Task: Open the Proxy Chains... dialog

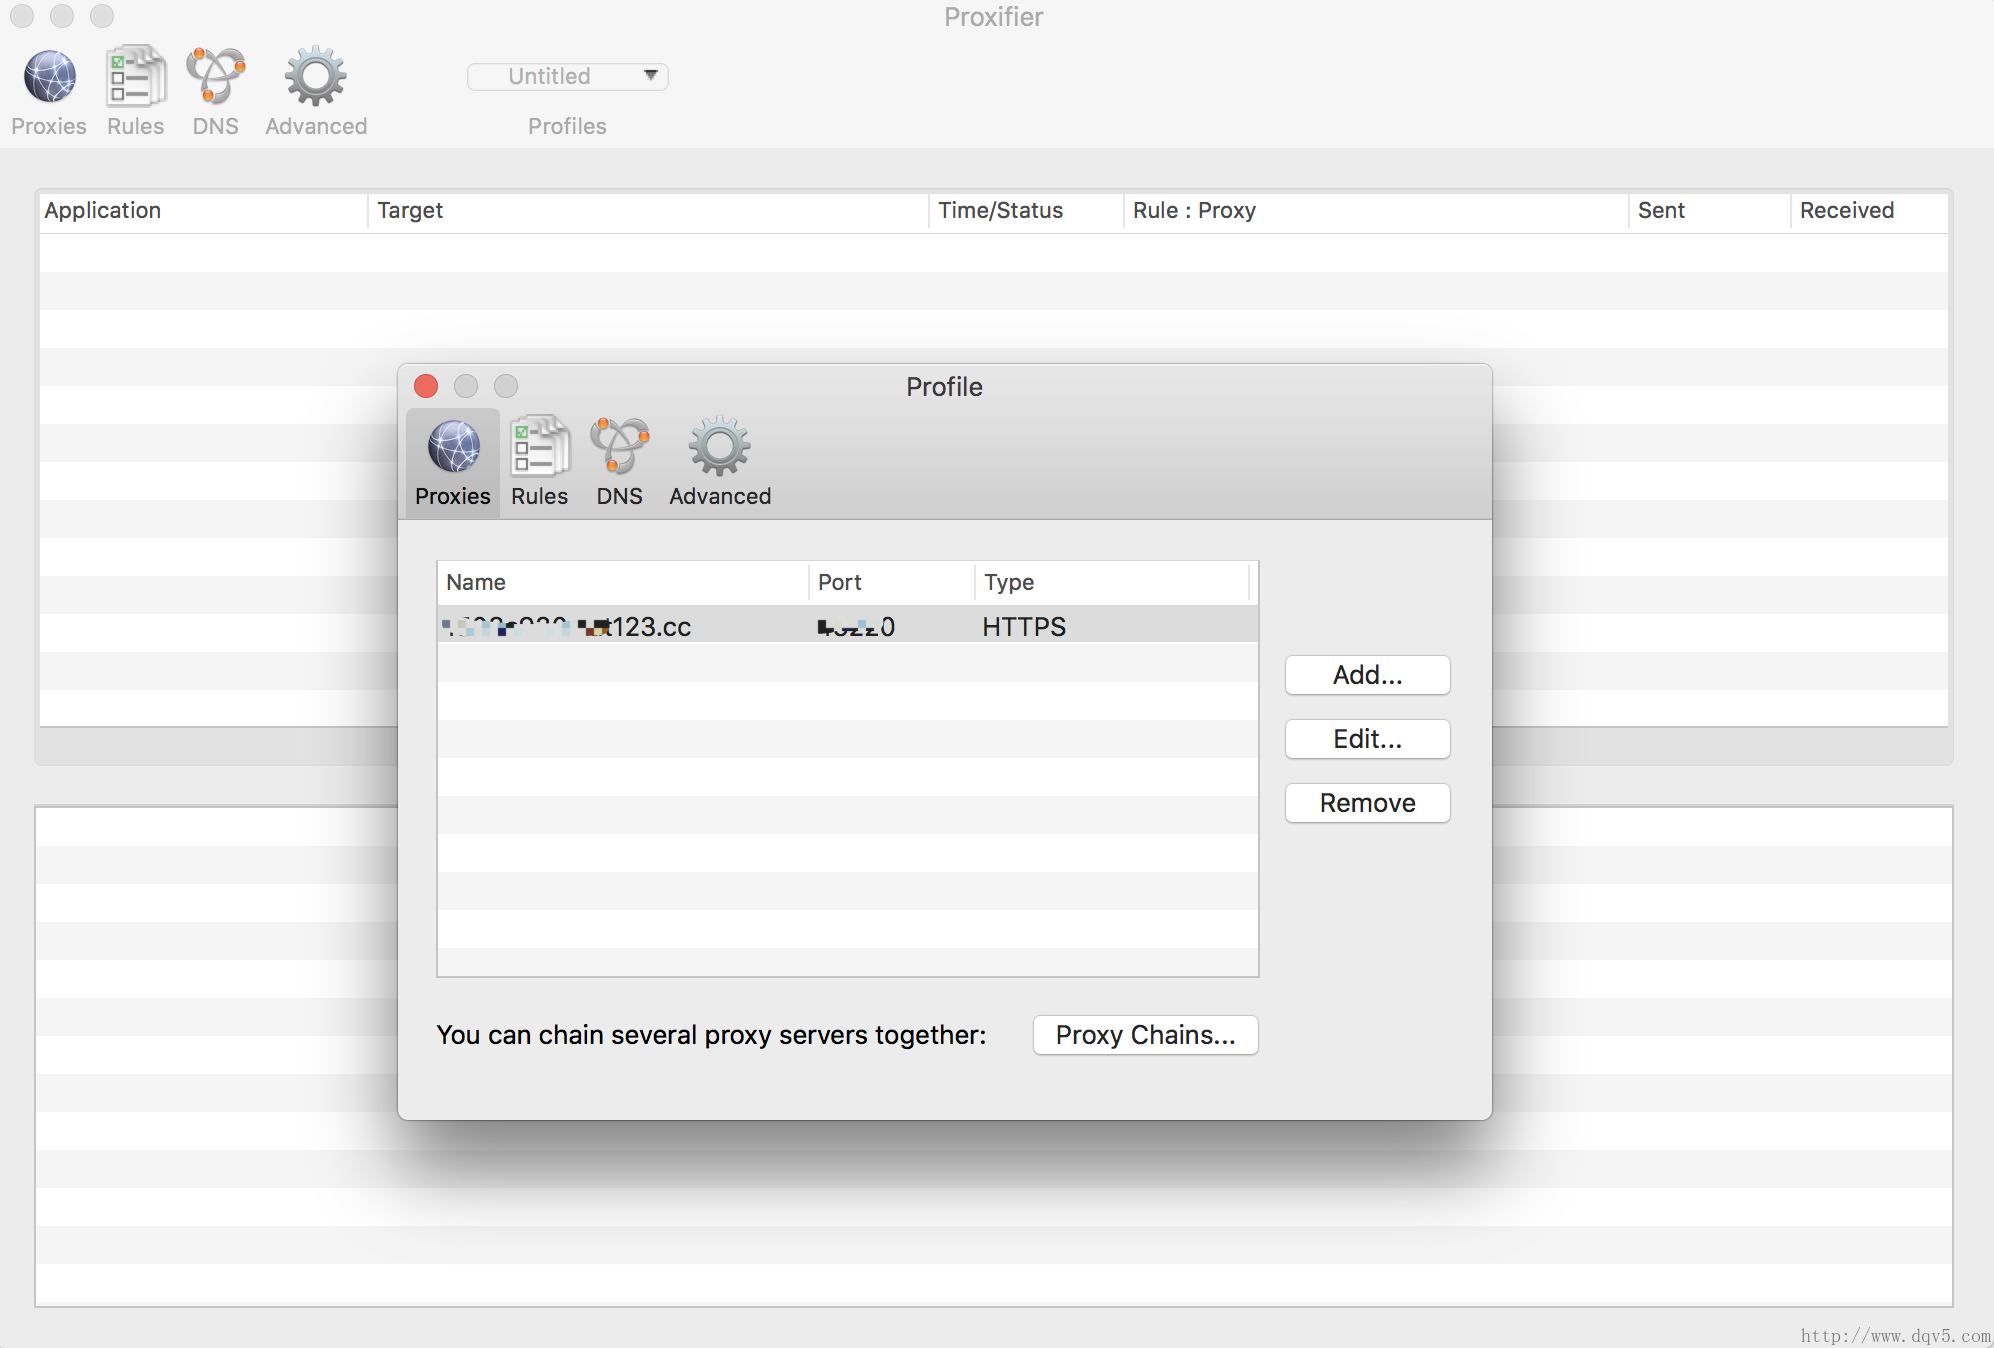Action: pos(1145,1035)
